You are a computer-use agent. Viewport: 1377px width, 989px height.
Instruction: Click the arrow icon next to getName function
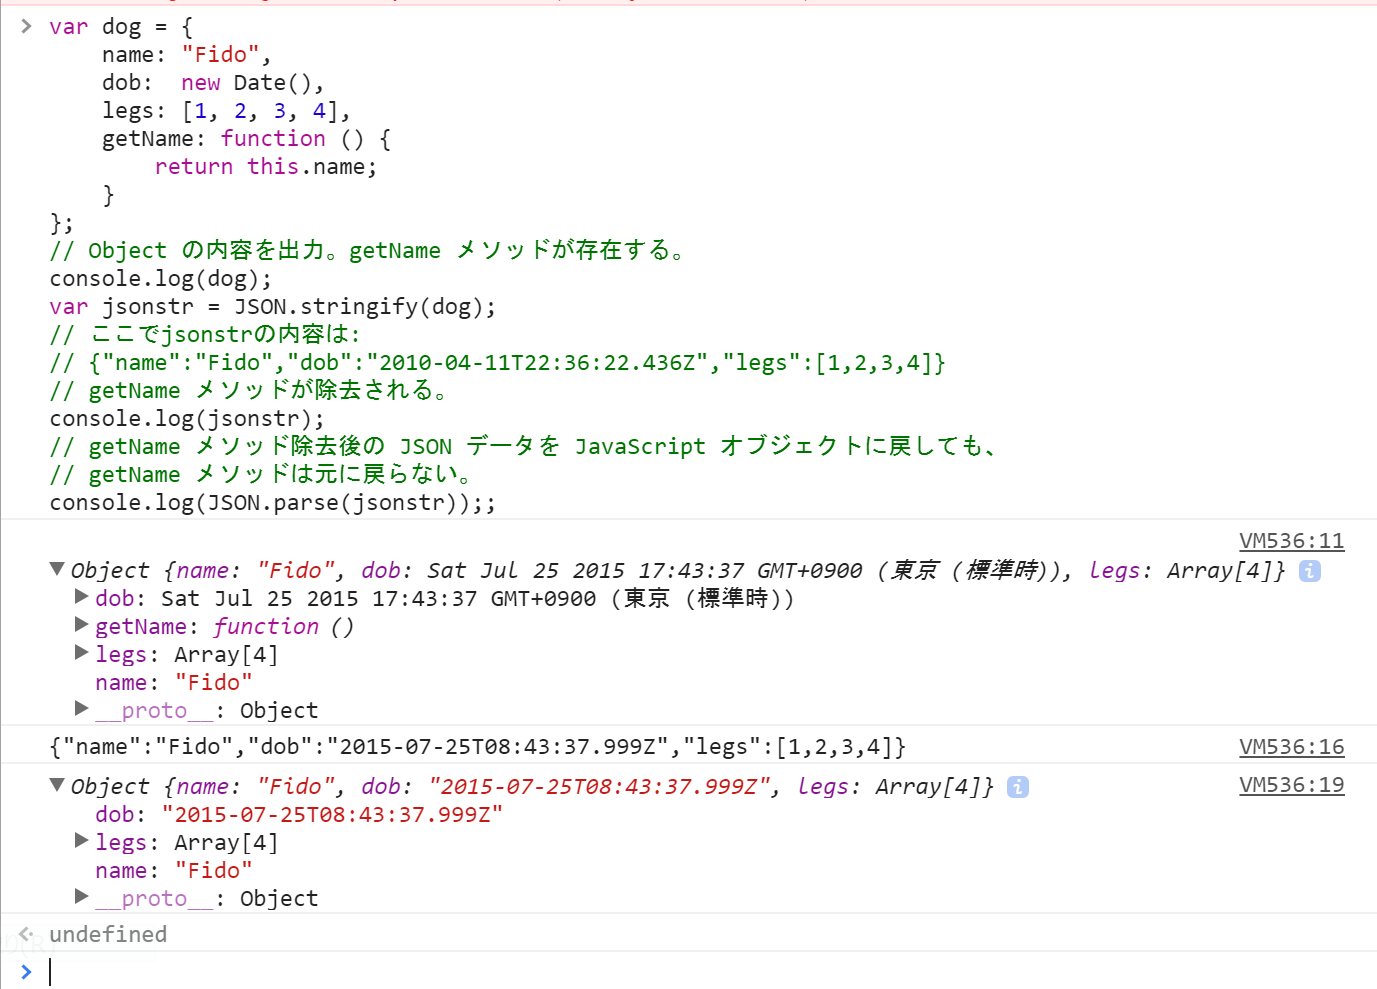coord(80,624)
